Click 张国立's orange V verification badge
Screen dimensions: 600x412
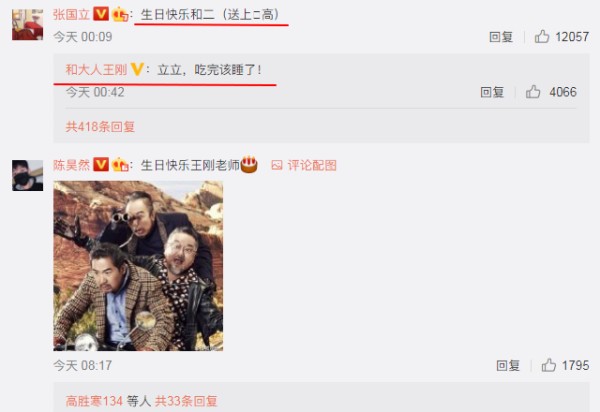click(101, 15)
